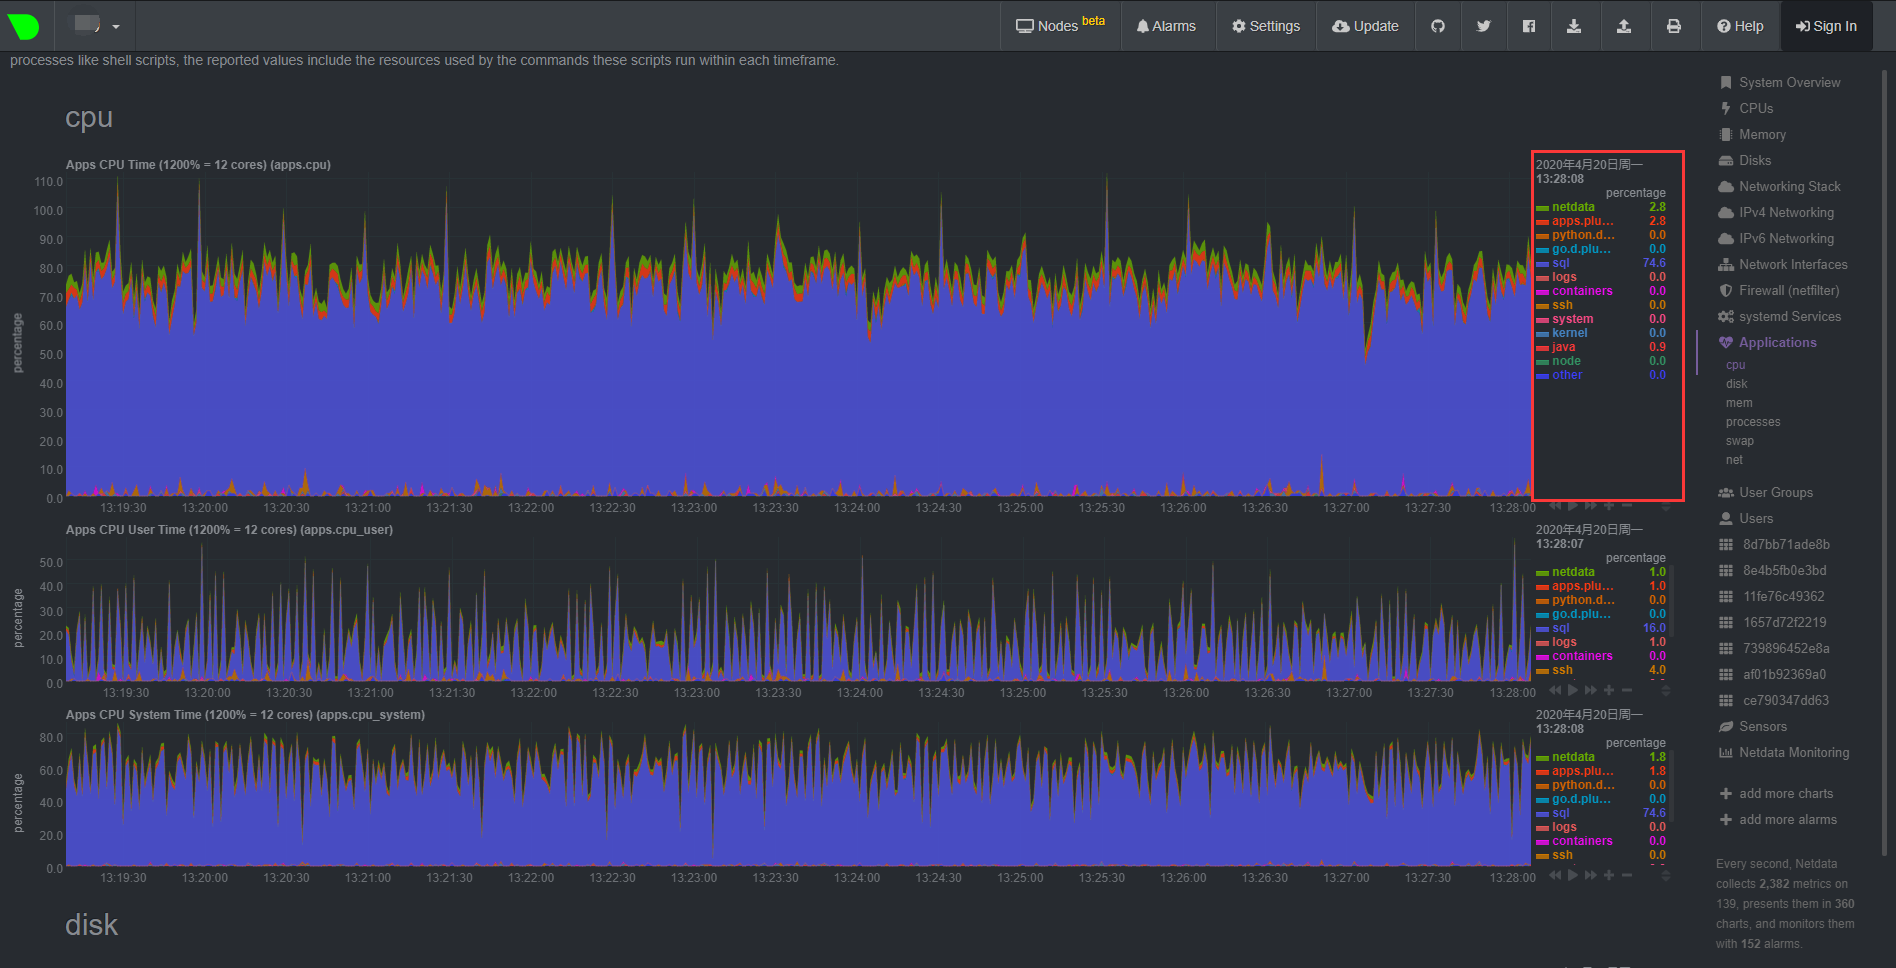
Task: Expand the Sensors sidebar section
Action: click(x=1762, y=726)
